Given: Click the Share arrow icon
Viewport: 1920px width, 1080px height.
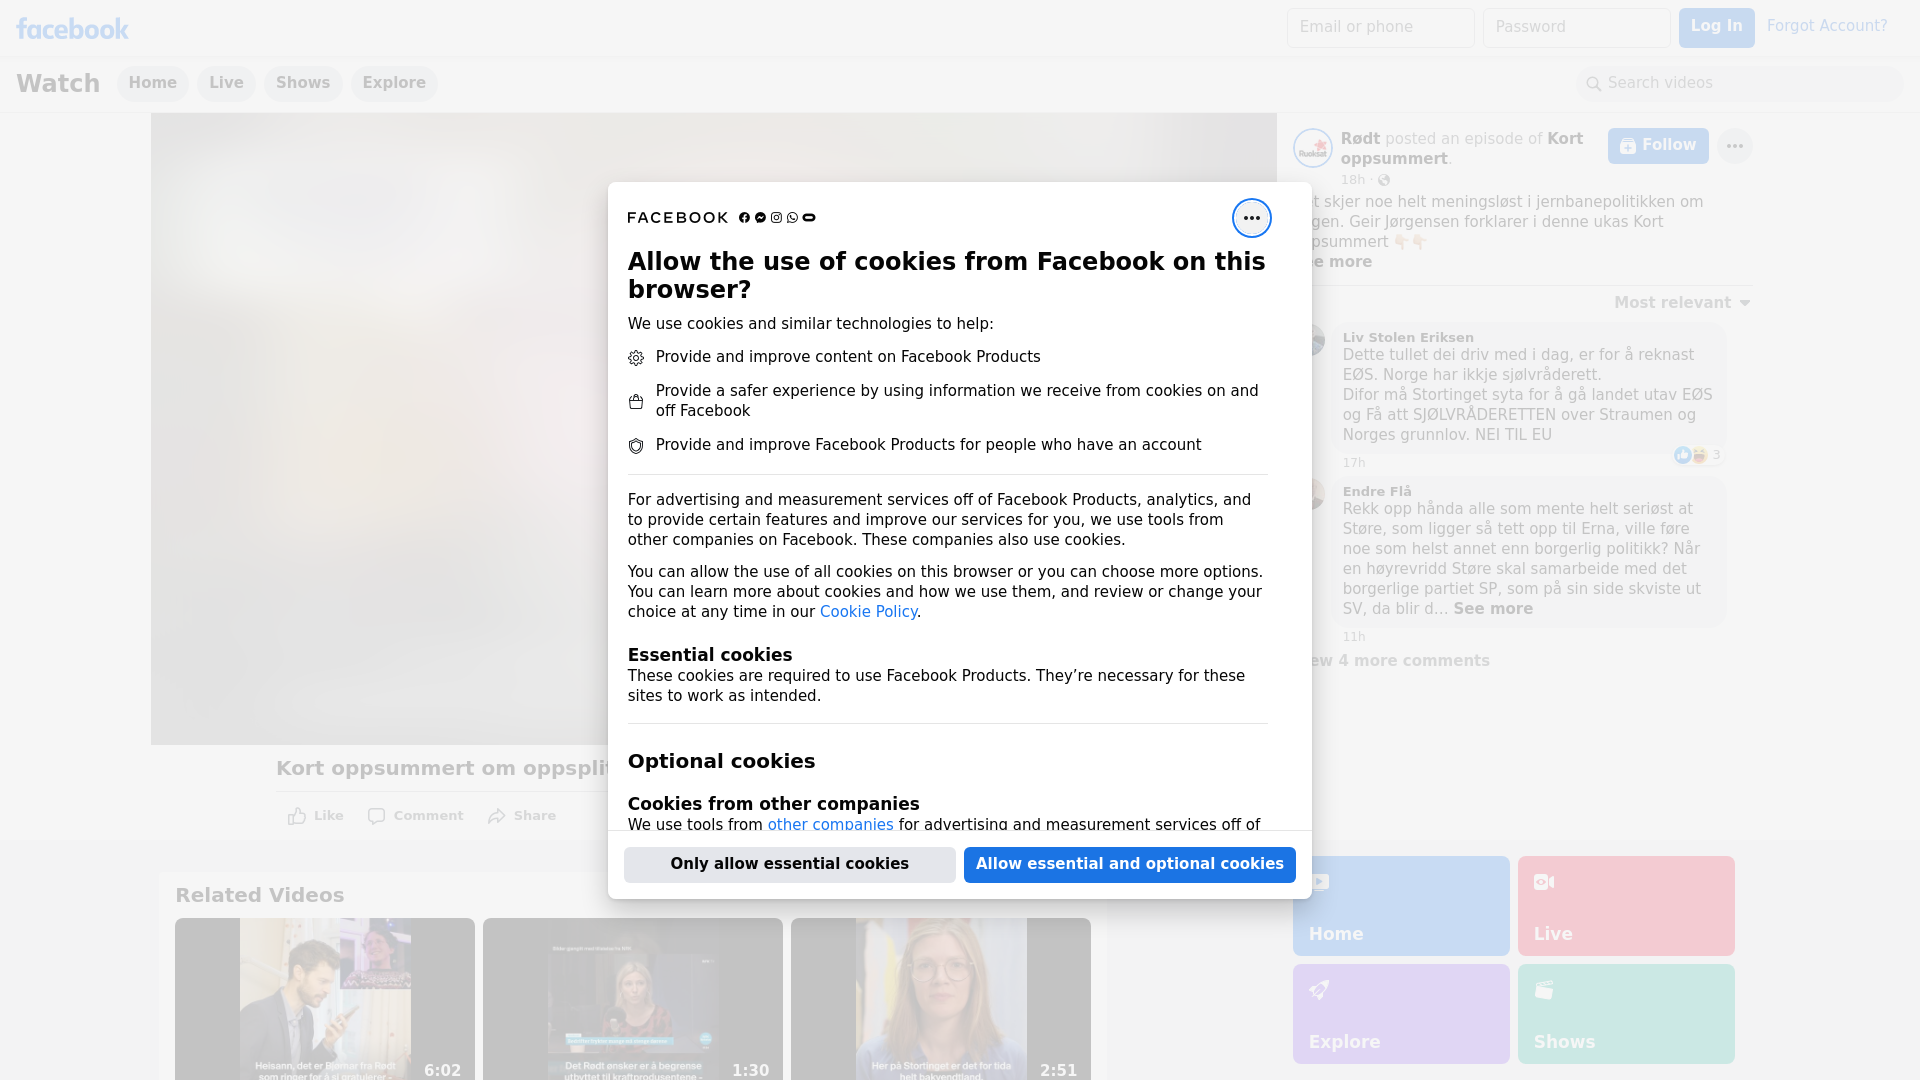Looking at the screenshot, I should (x=497, y=816).
